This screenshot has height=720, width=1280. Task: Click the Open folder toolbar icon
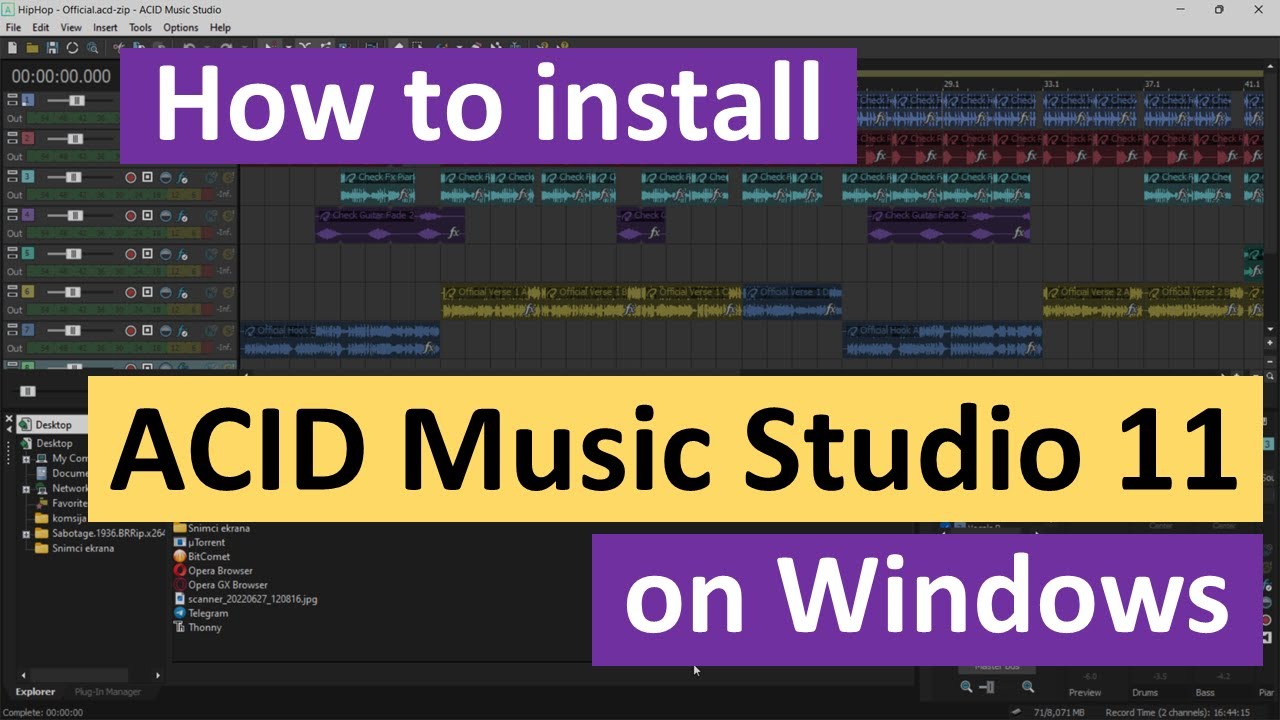tap(32, 47)
